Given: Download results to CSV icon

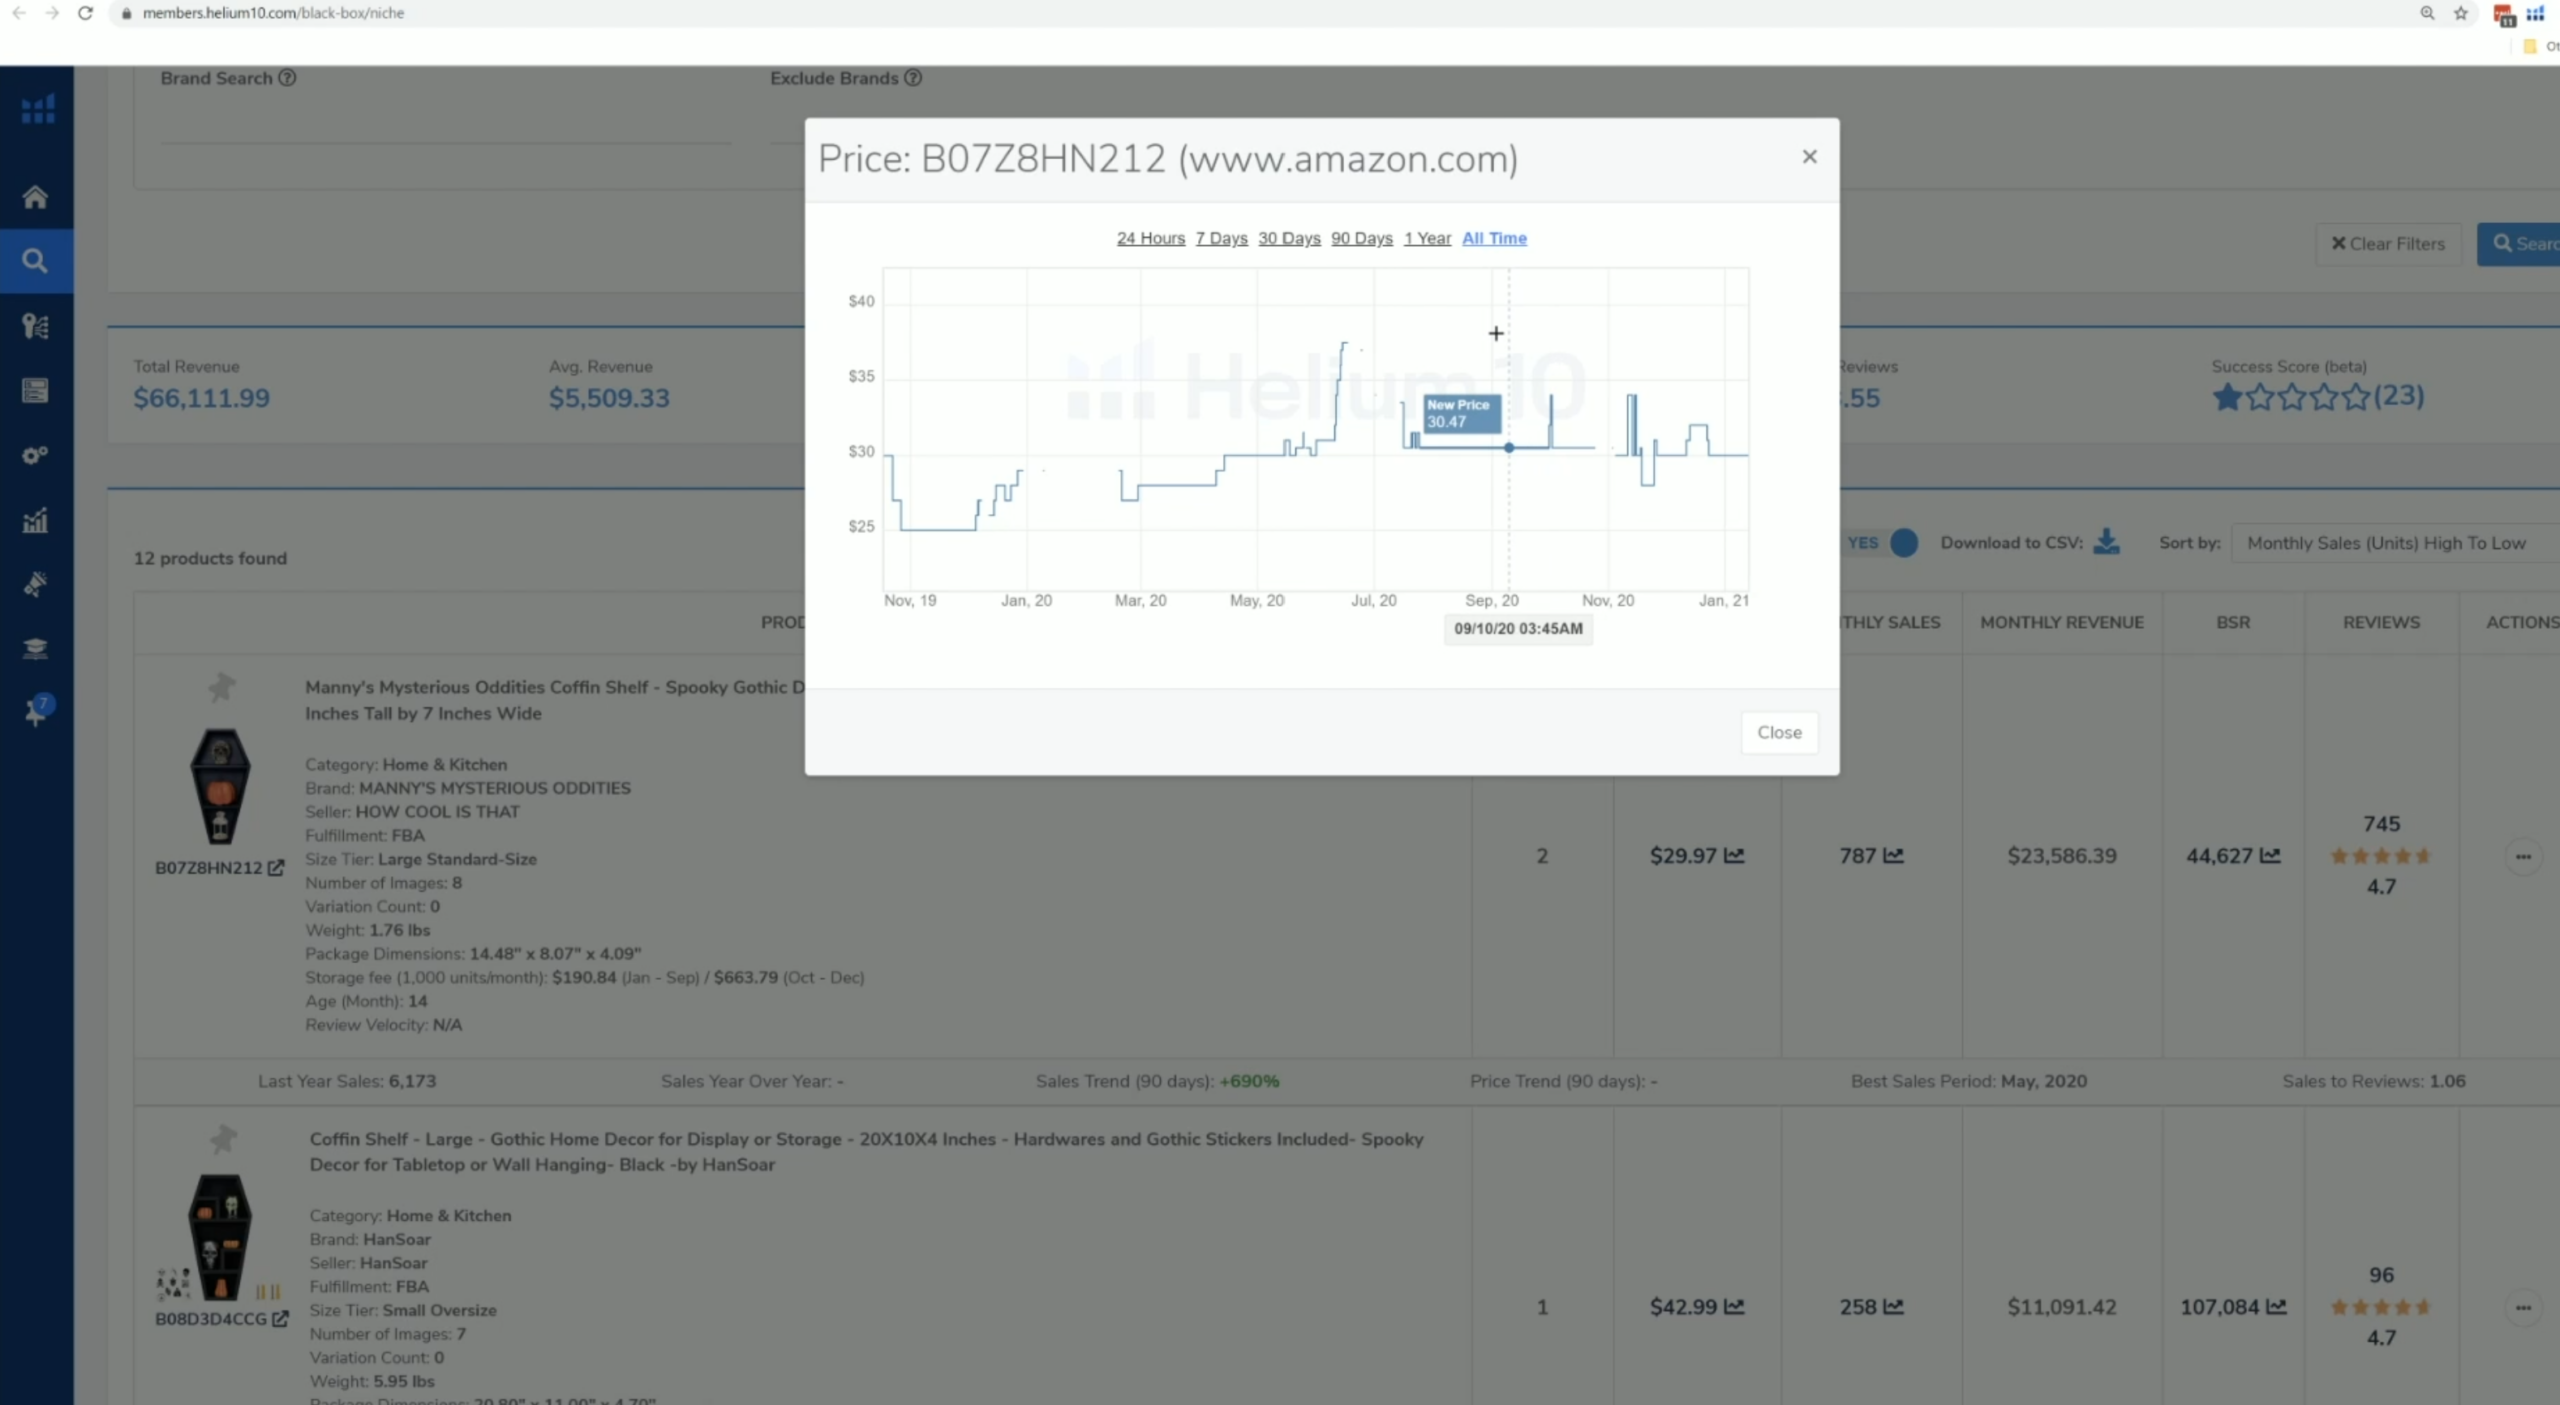Looking at the screenshot, I should pyautogui.click(x=2106, y=542).
